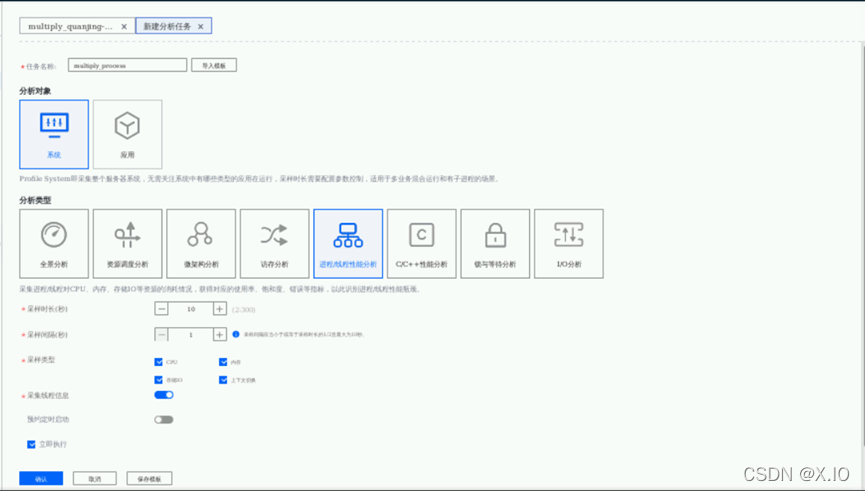Uncheck the CPU sampling type checkbox
The width and height of the screenshot is (865, 491).
click(x=159, y=362)
